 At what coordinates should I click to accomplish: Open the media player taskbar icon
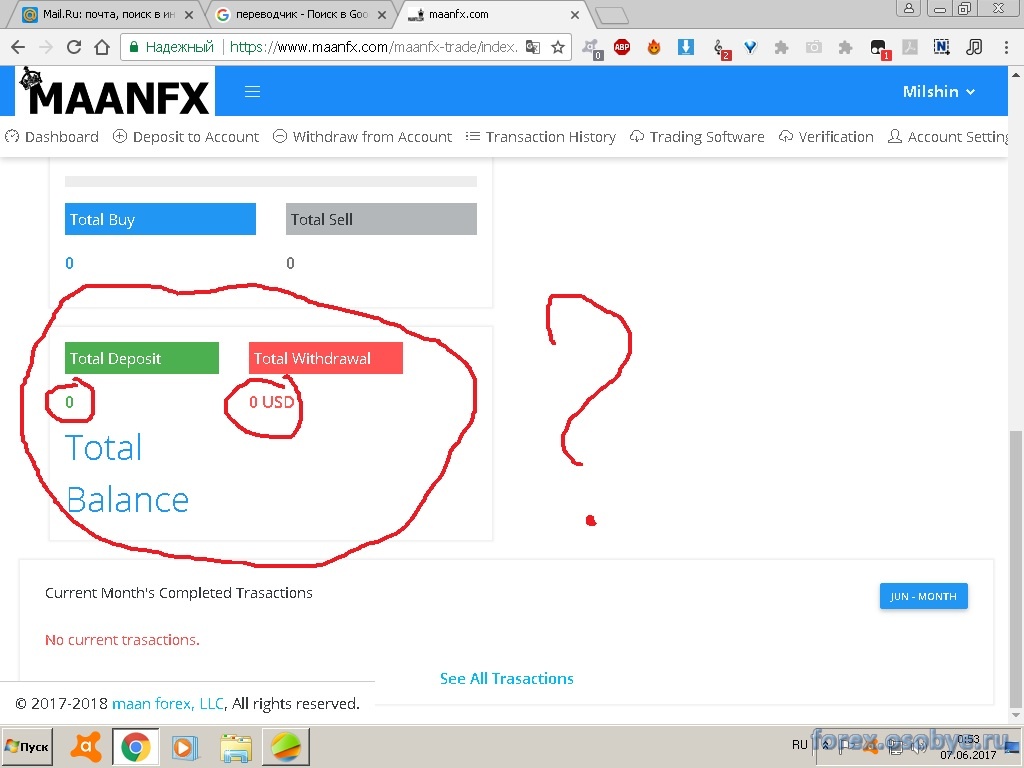[x=185, y=746]
